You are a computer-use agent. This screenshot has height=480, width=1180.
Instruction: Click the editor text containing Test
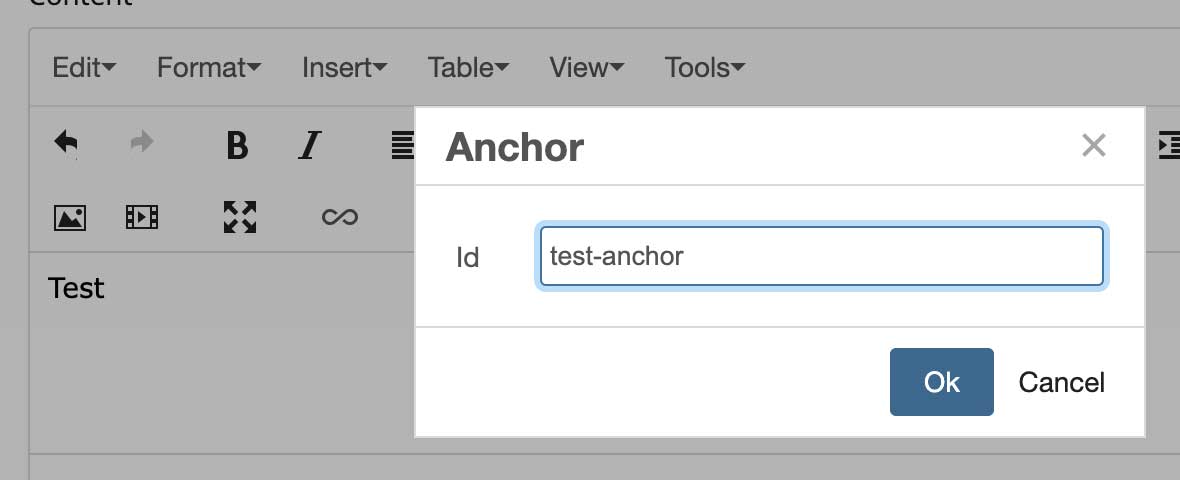77,289
